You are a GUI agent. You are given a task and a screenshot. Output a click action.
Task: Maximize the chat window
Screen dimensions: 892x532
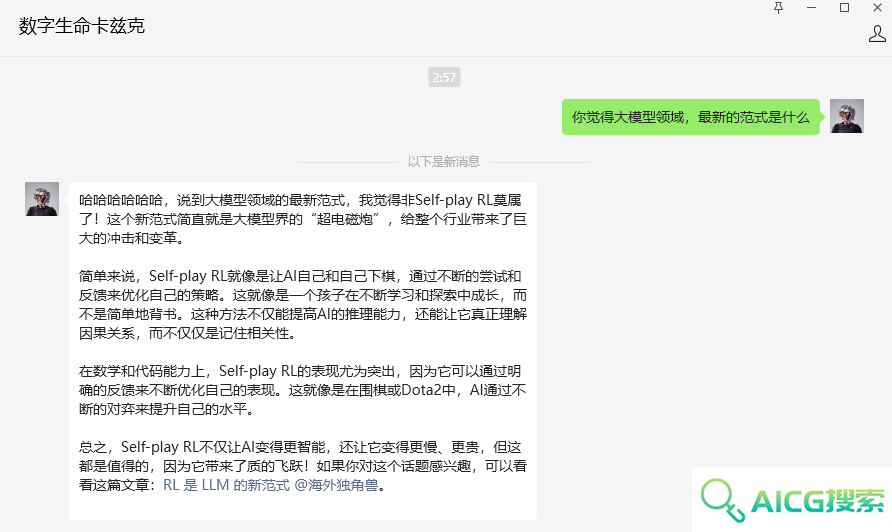coord(844,7)
